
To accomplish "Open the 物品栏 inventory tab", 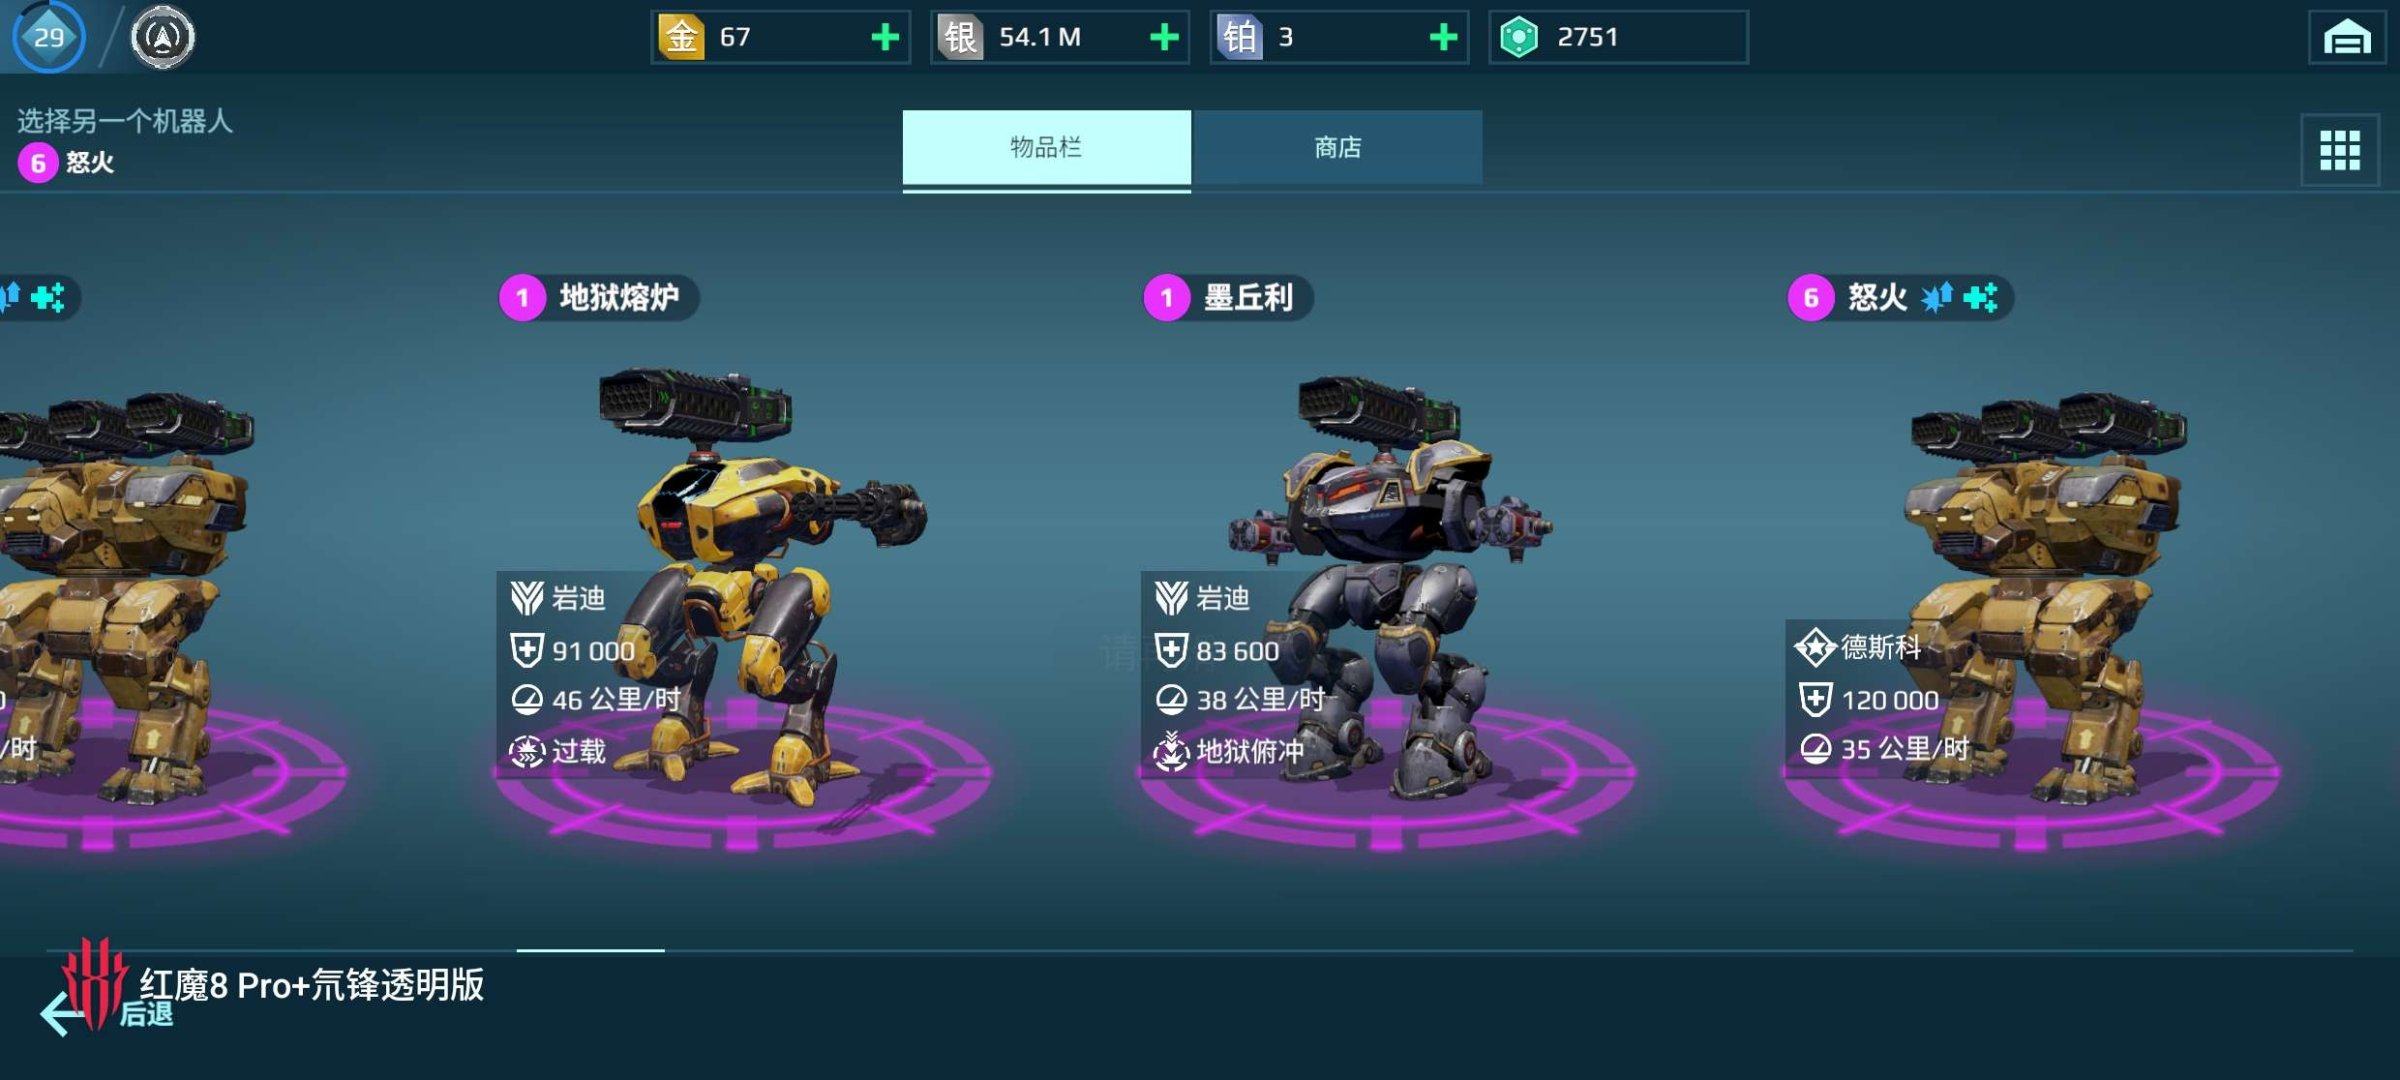I will point(1046,148).
